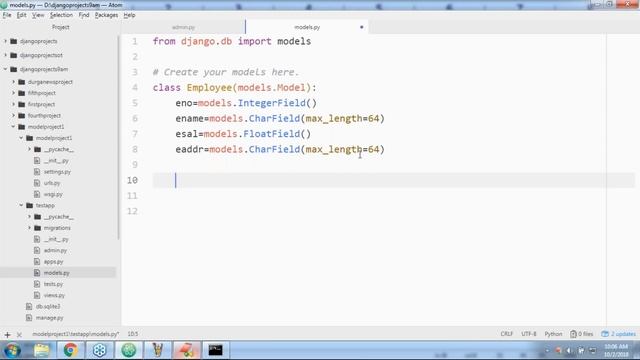This screenshot has width=640, height=360.
Task: Open the command prompt from the taskbar
Action: [x=216, y=350]
